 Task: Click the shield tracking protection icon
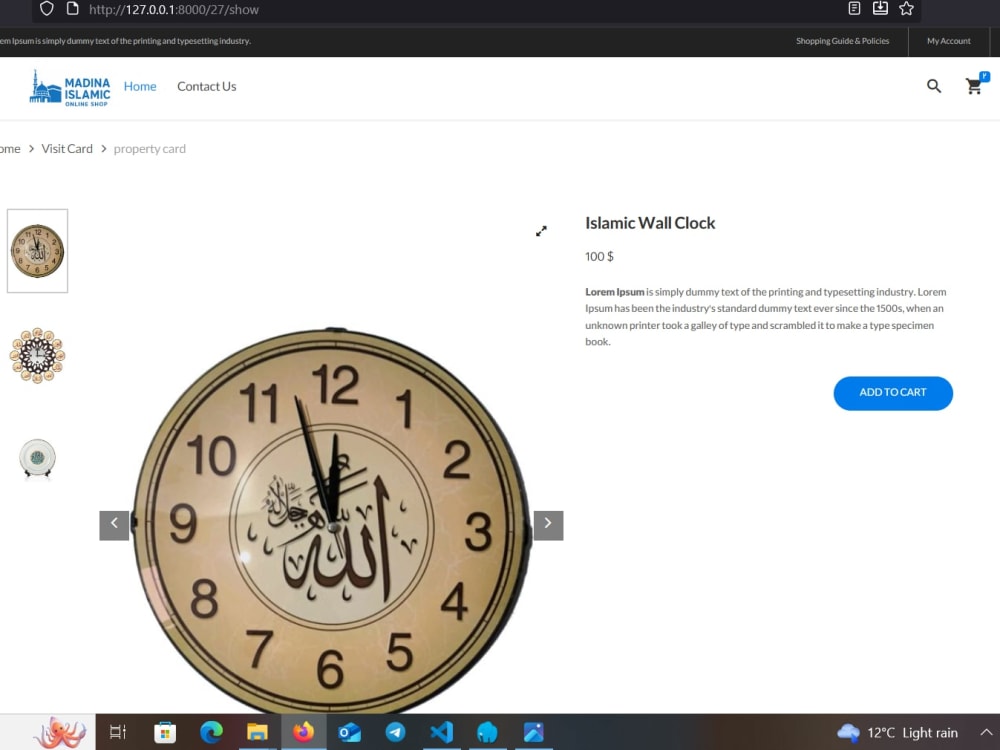(x=47, y=9)
